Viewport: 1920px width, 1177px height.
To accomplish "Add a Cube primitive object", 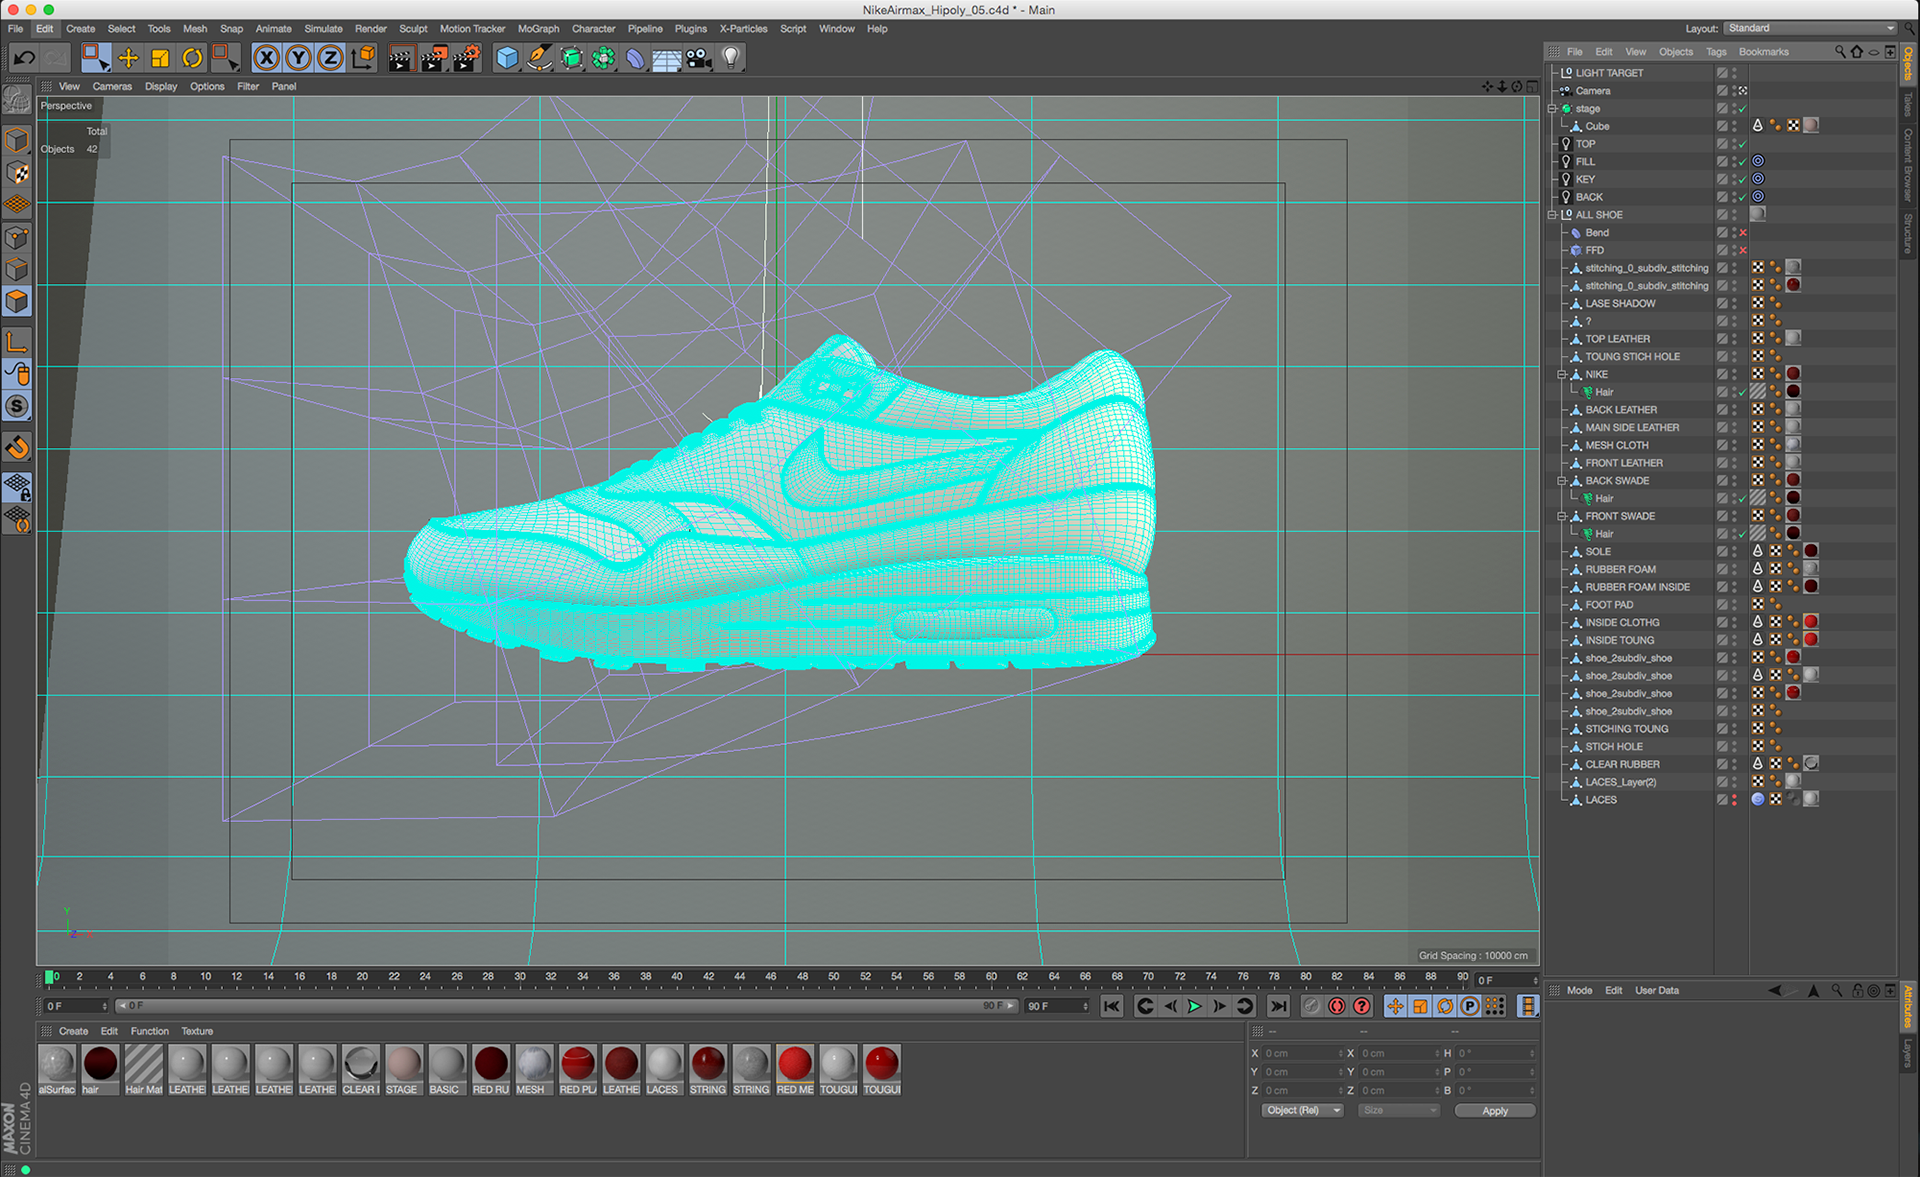I will click(x=507, y=58).
